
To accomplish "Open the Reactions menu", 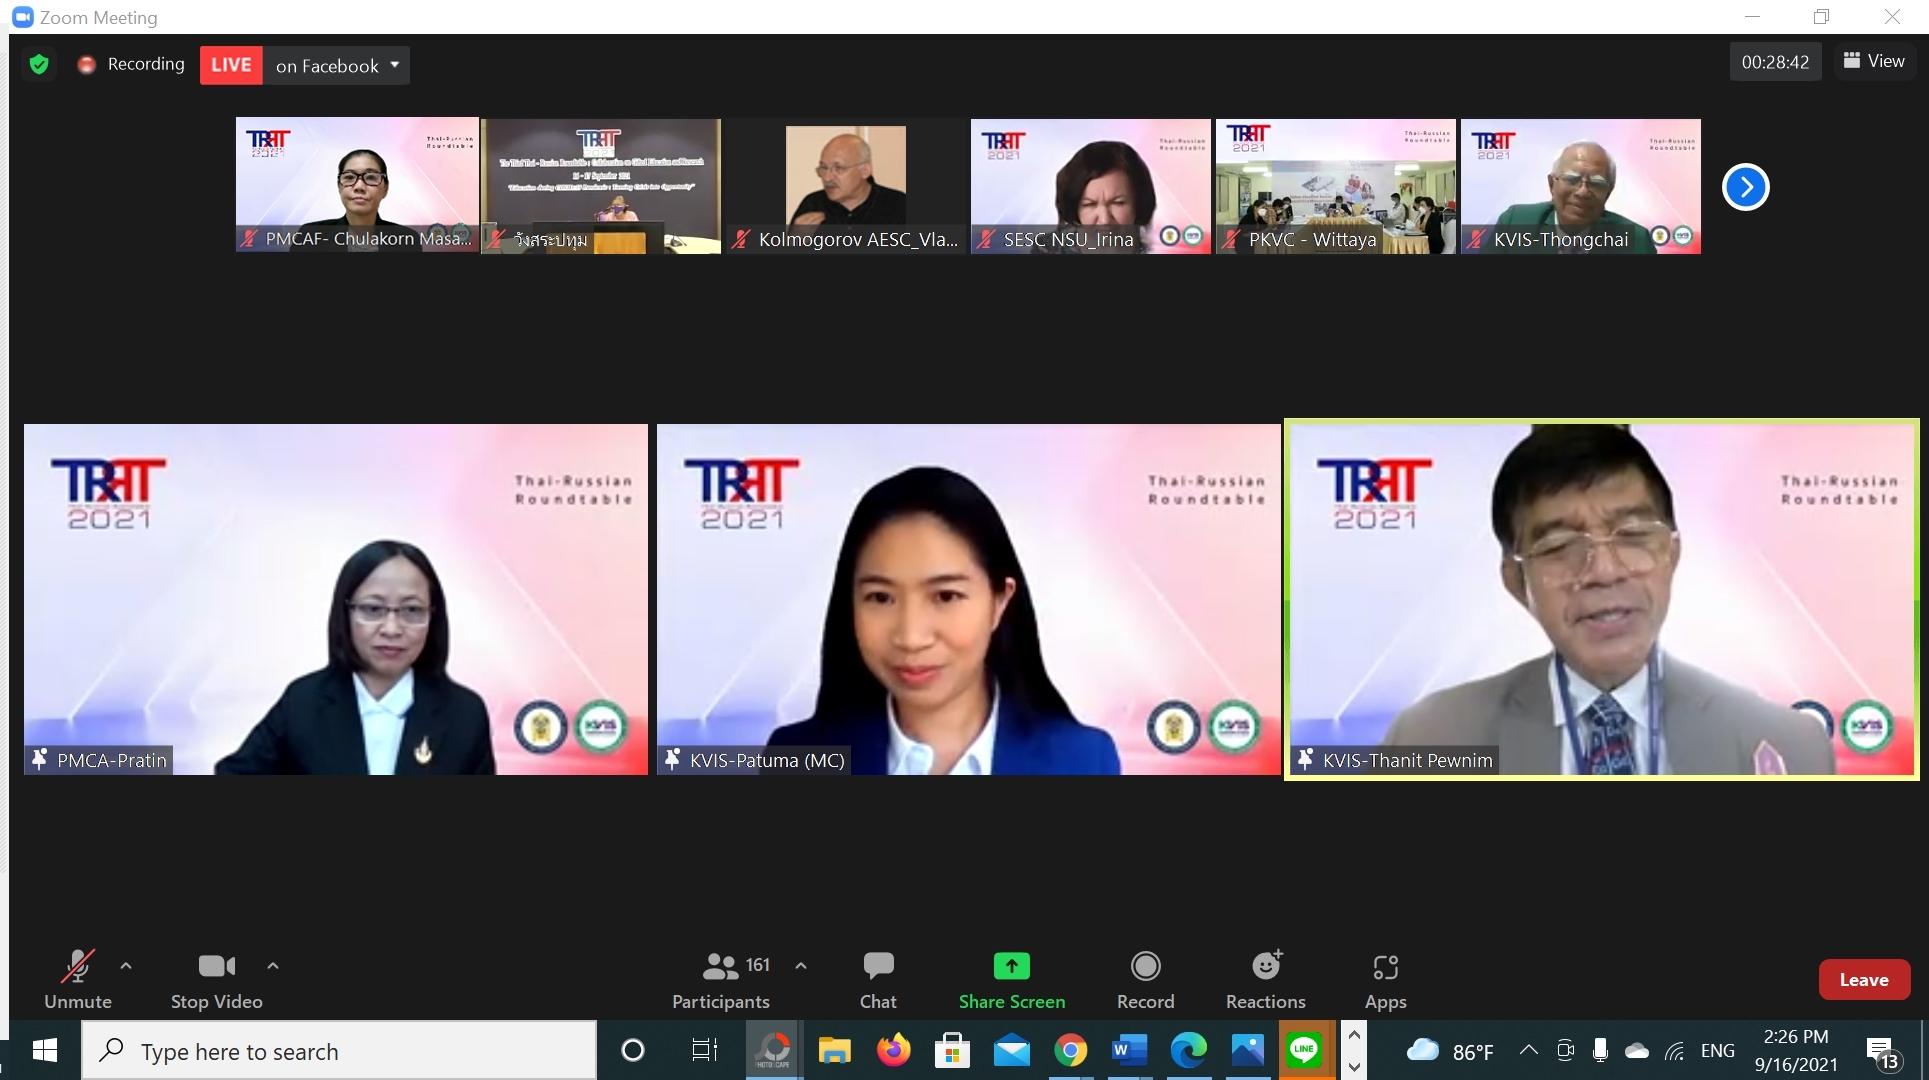I will [x=1266, y=980].
